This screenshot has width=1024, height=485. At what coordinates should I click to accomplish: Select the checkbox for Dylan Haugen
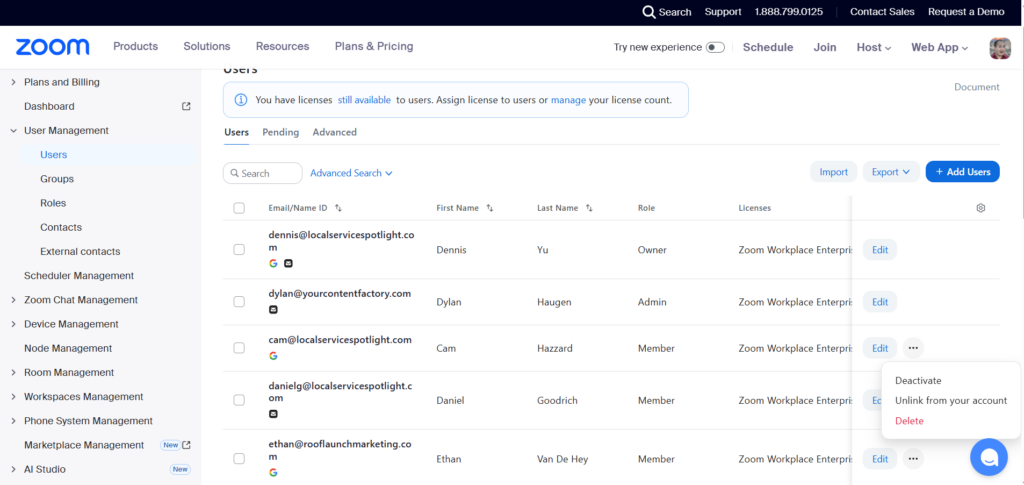point(239,302)
